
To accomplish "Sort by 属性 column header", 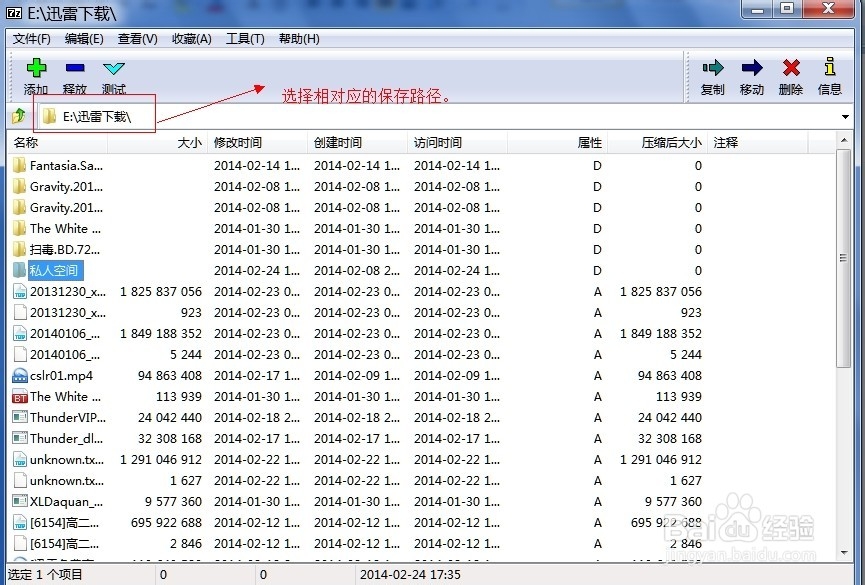I will click(x=557, y=143).
